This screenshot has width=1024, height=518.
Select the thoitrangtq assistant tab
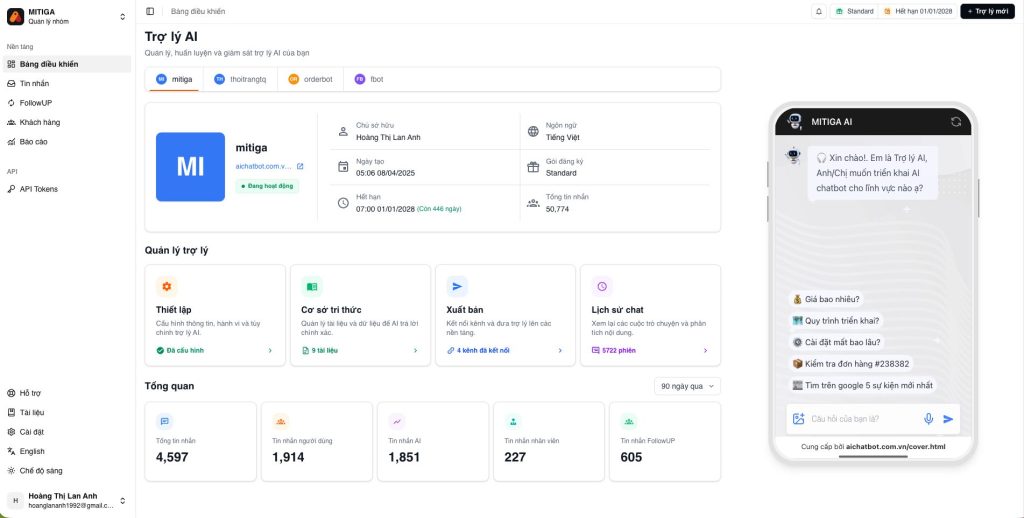240,79
